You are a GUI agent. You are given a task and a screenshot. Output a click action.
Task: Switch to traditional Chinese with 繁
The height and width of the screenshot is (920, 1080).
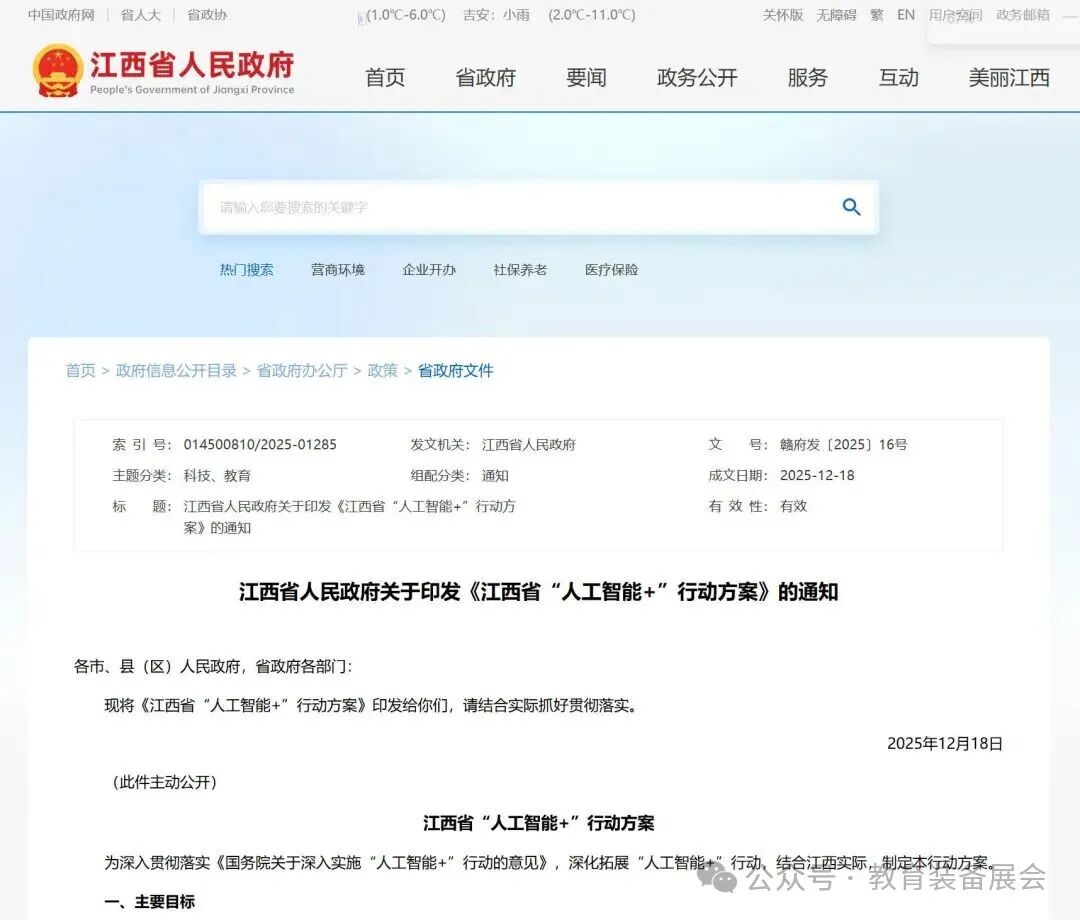(876, 14)
